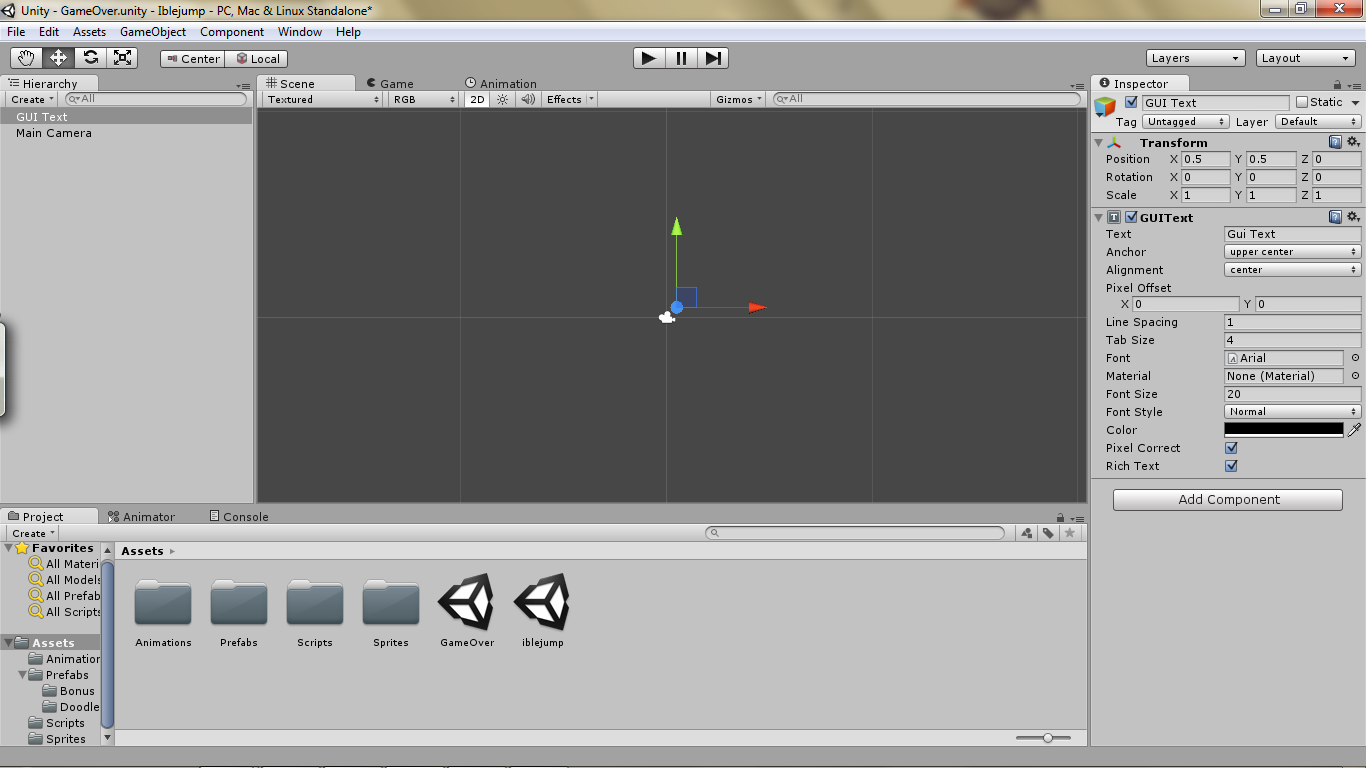The width and height of the screenshot is (1366, 768).
Task: Toggle scene lighting with the sun icon
Action: 503,99
